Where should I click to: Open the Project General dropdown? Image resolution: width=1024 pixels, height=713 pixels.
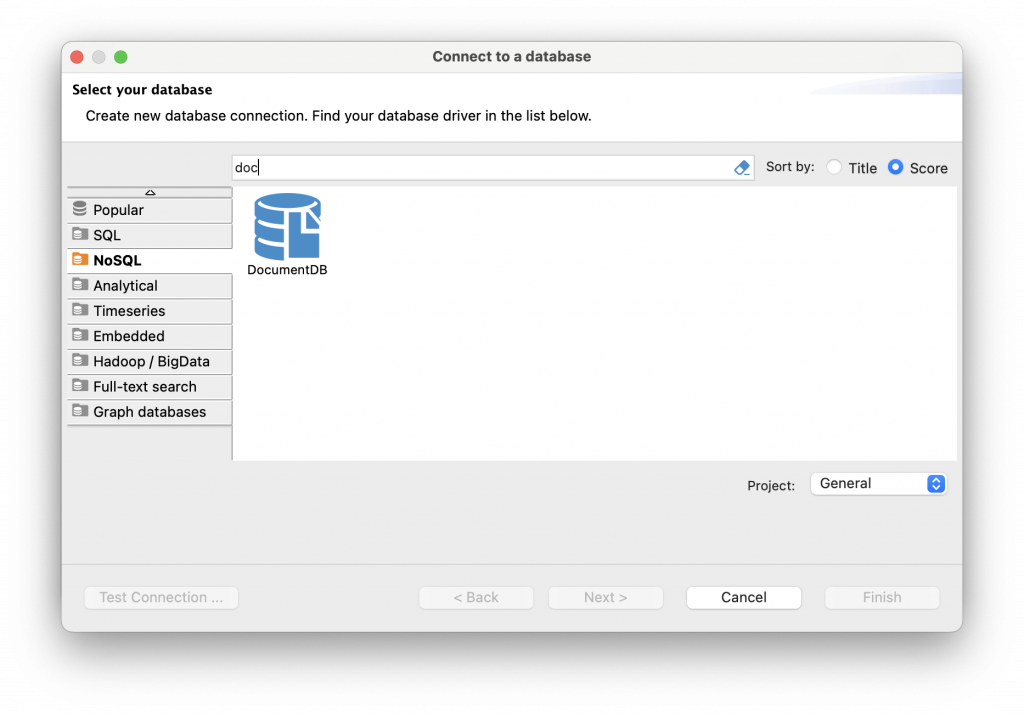(x=878, y=484)
